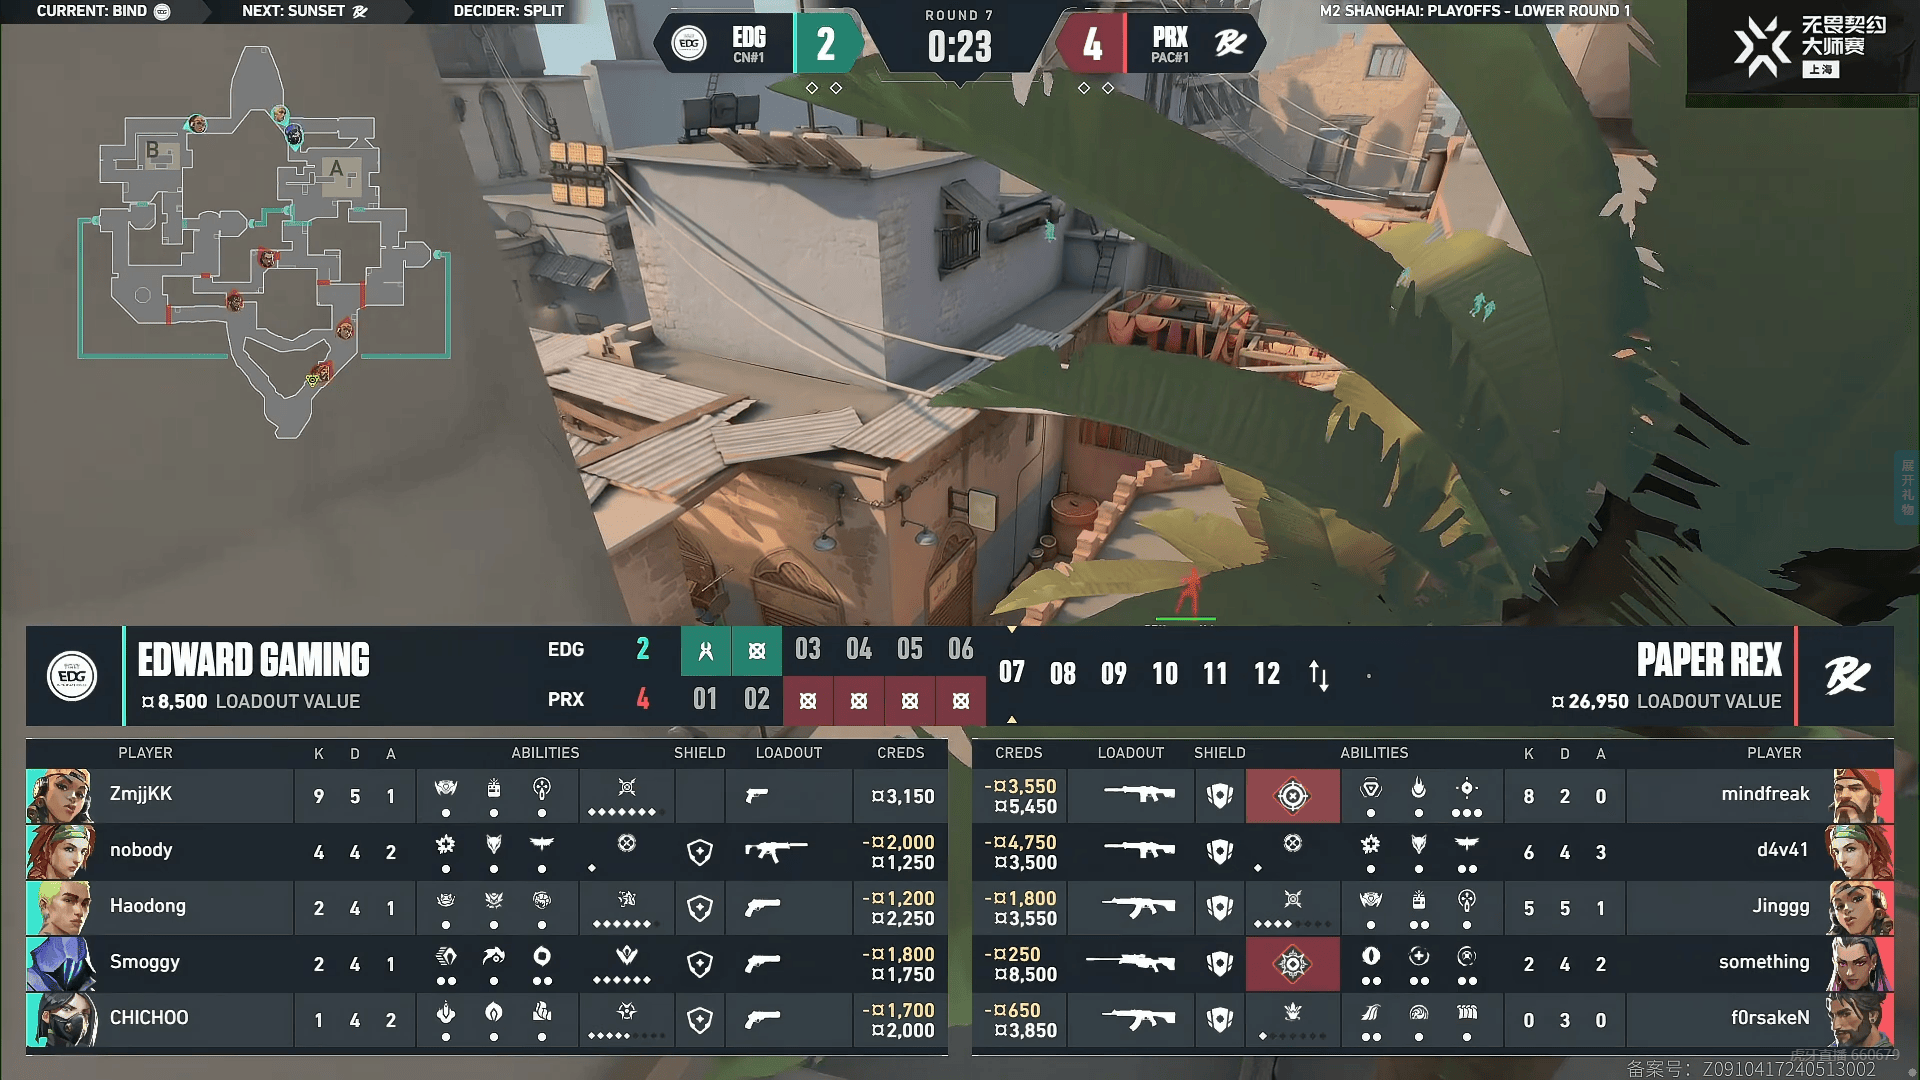Click f0rsakeN's heavy shield icon
Screen dimensions: 1920x1080
click(x=1219, y=1020)
